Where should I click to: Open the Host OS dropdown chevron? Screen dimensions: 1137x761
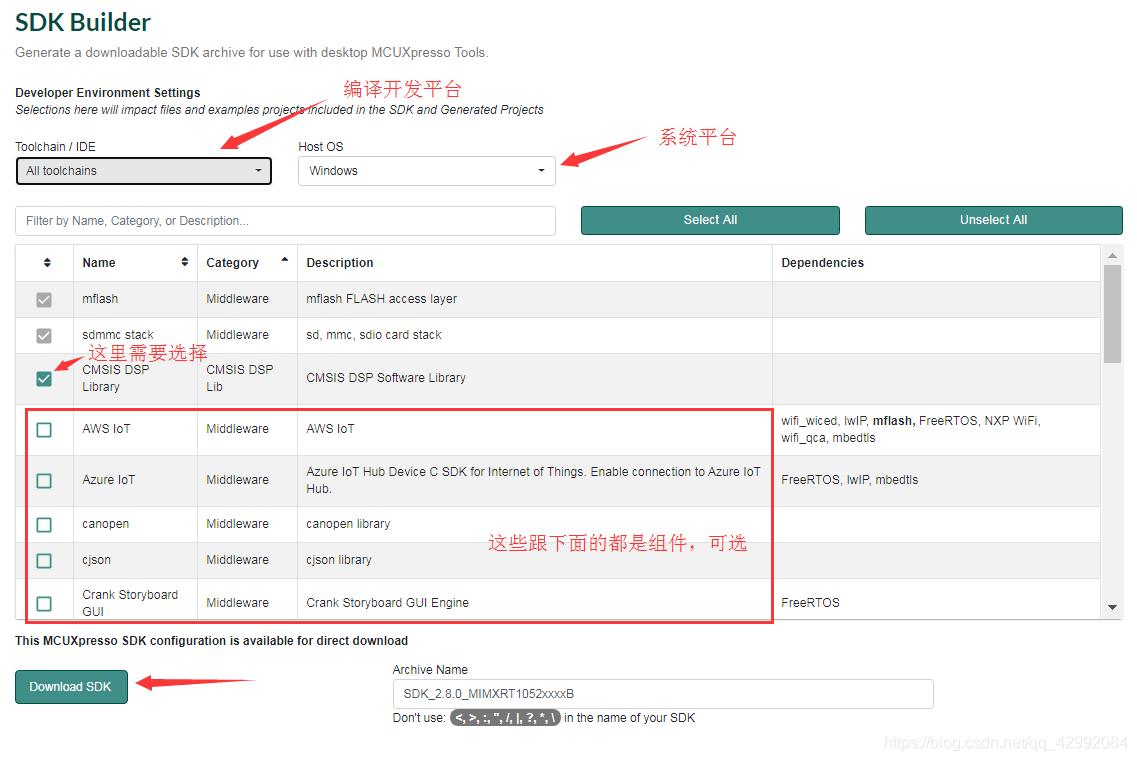(x=541, y=171)
